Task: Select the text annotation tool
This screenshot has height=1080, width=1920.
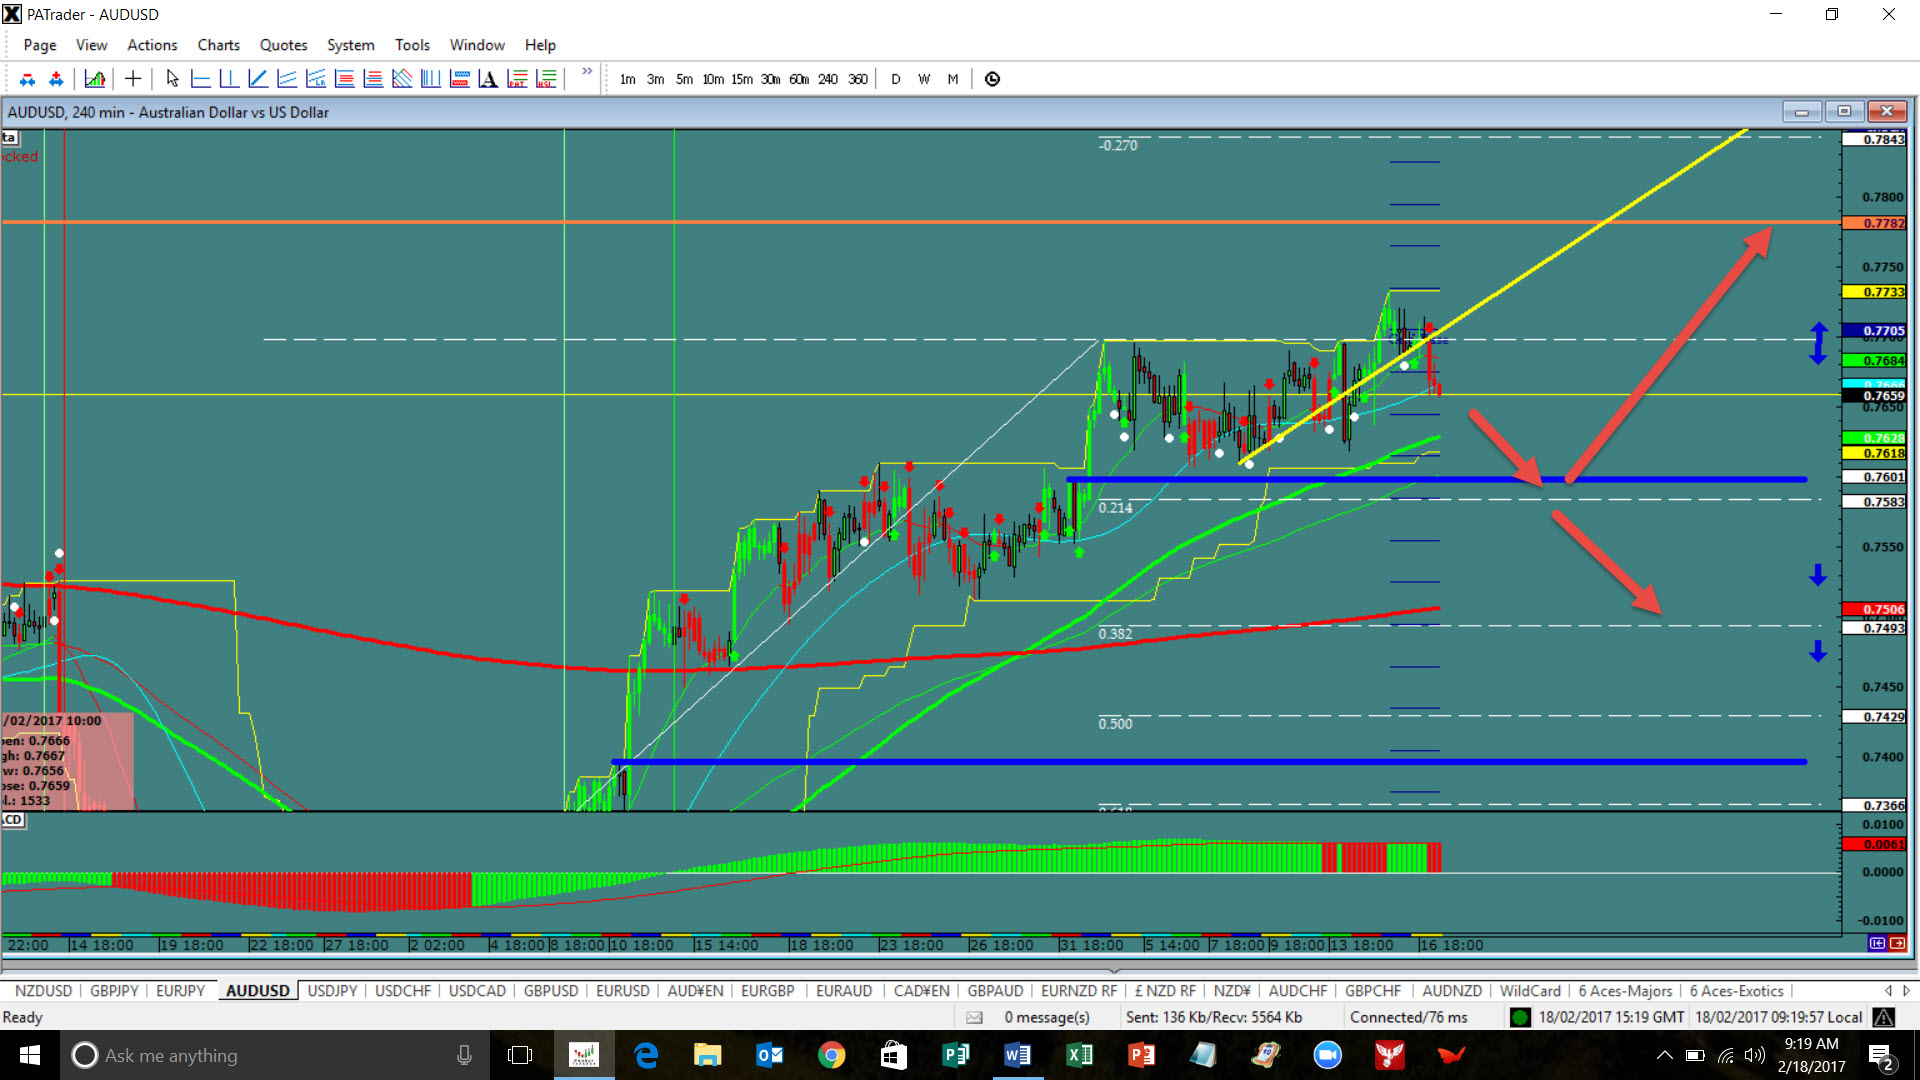Action: pos(488,79)
